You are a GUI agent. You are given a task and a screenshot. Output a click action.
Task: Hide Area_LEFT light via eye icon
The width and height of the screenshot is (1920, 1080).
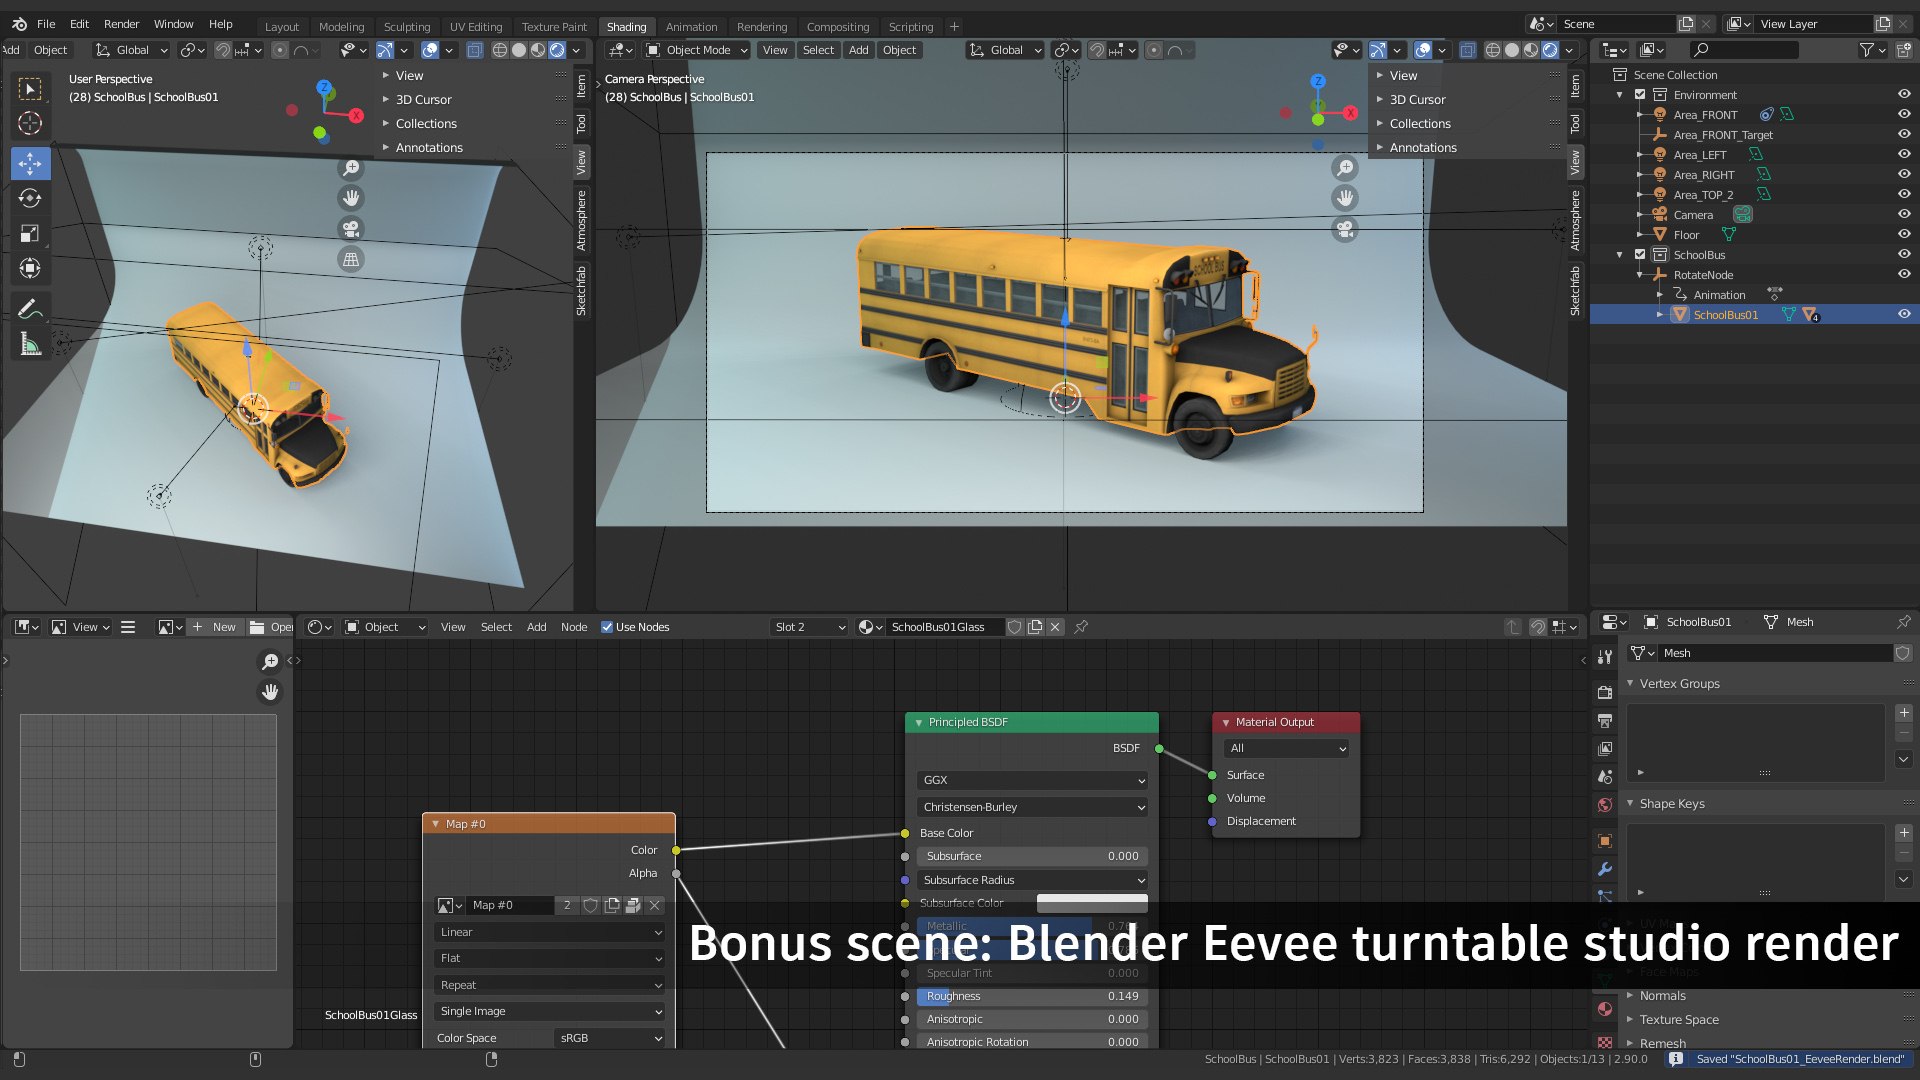[1904, 154]
